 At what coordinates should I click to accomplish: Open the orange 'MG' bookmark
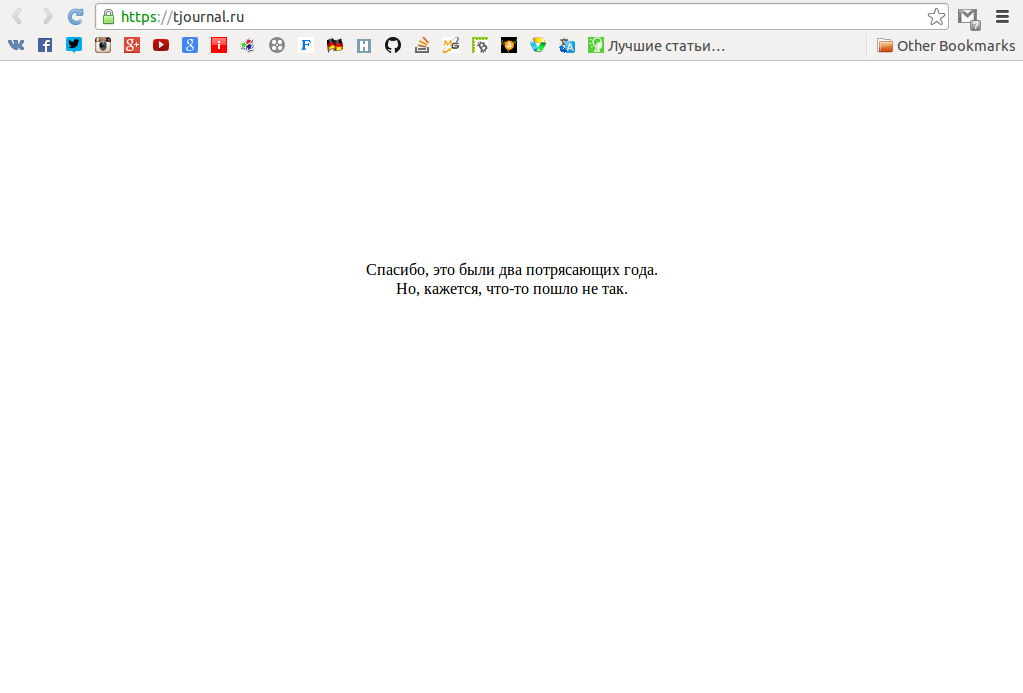click(451, 45)
